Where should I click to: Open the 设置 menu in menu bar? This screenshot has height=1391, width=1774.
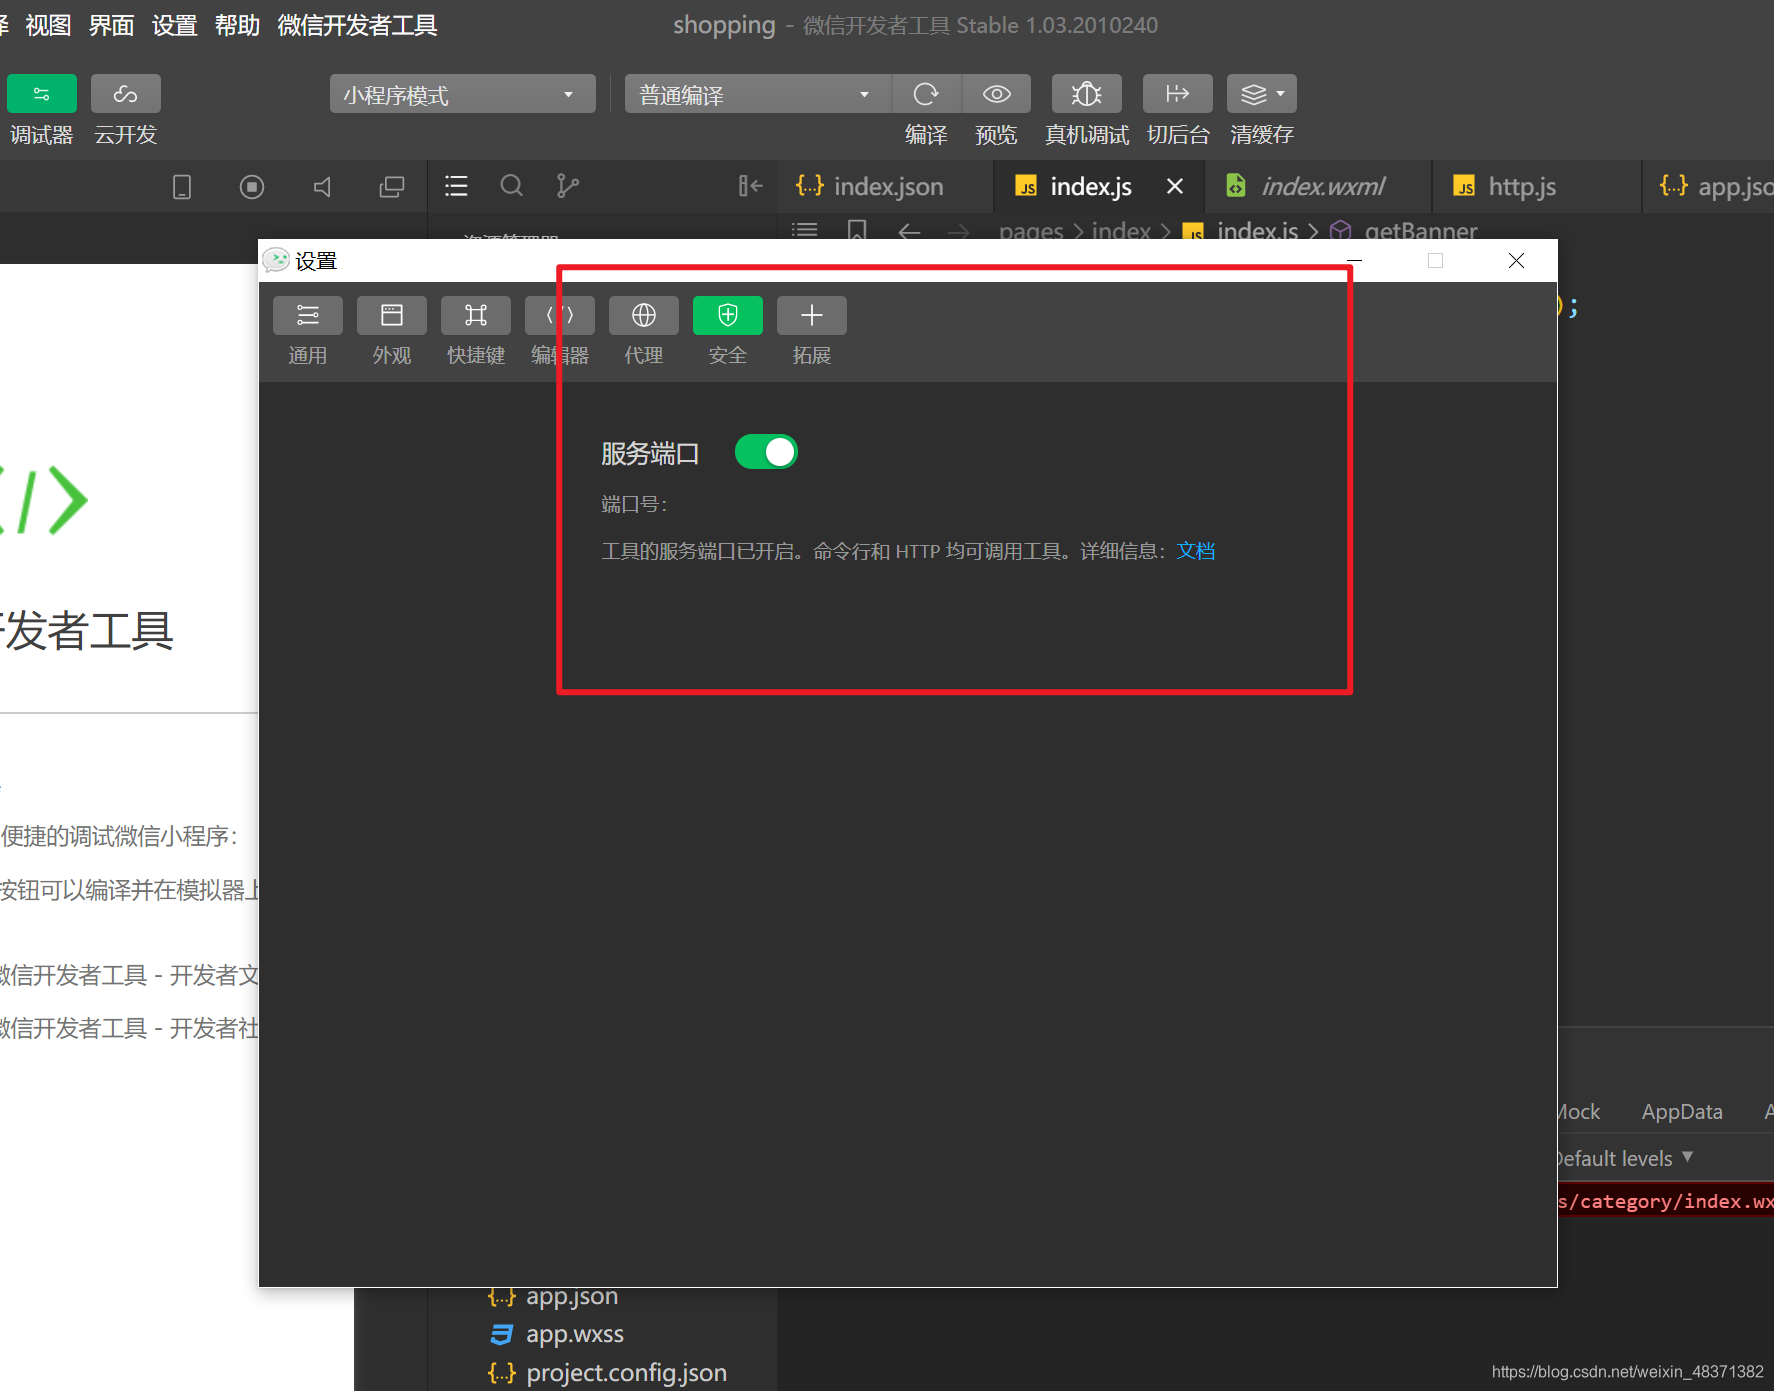(x=174, y=25)
